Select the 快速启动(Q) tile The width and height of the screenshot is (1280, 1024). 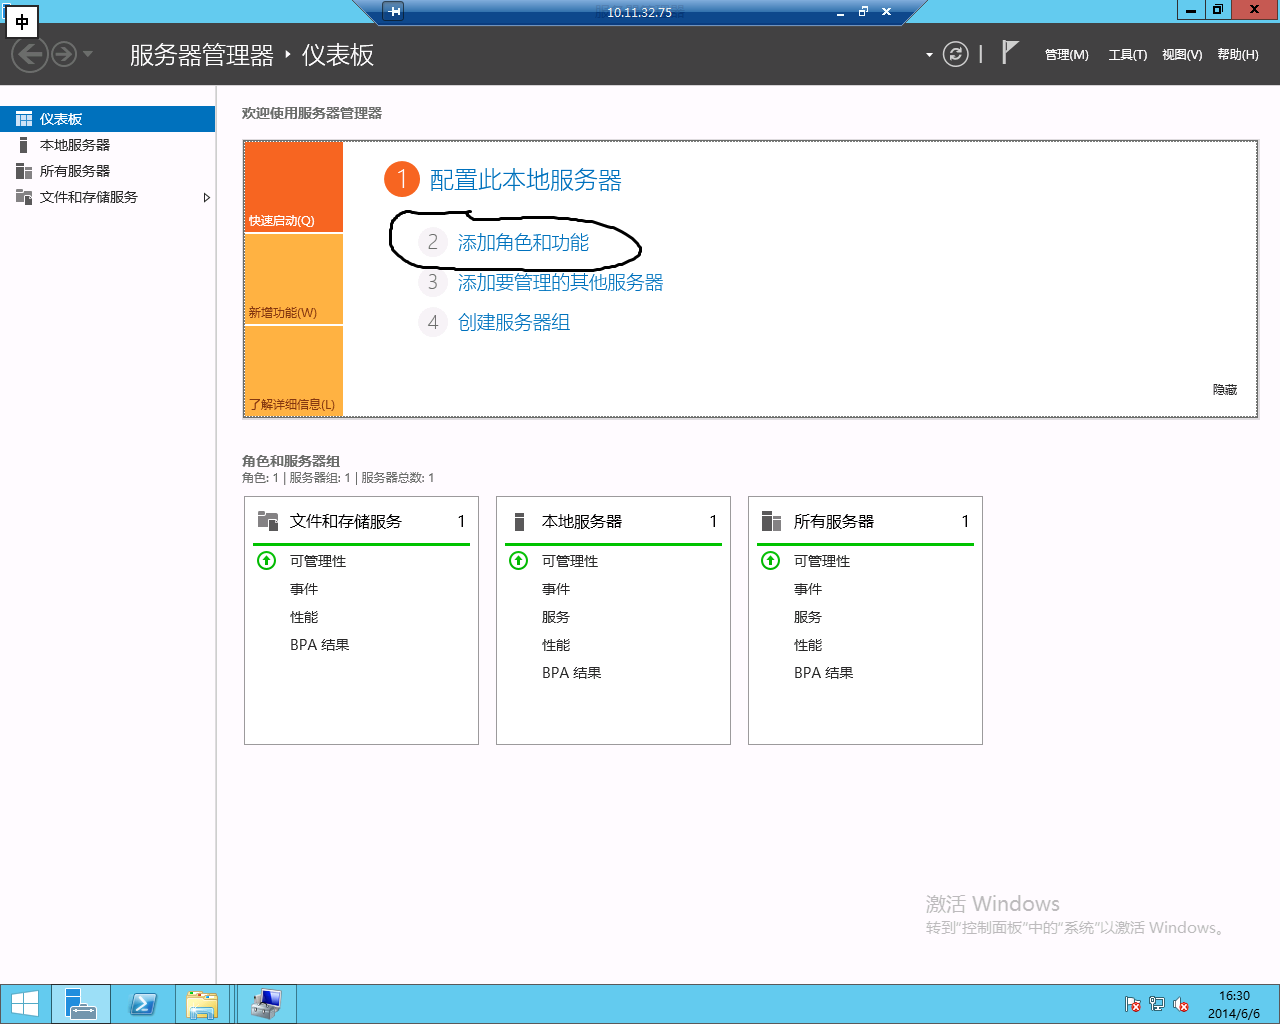(294, 187)
